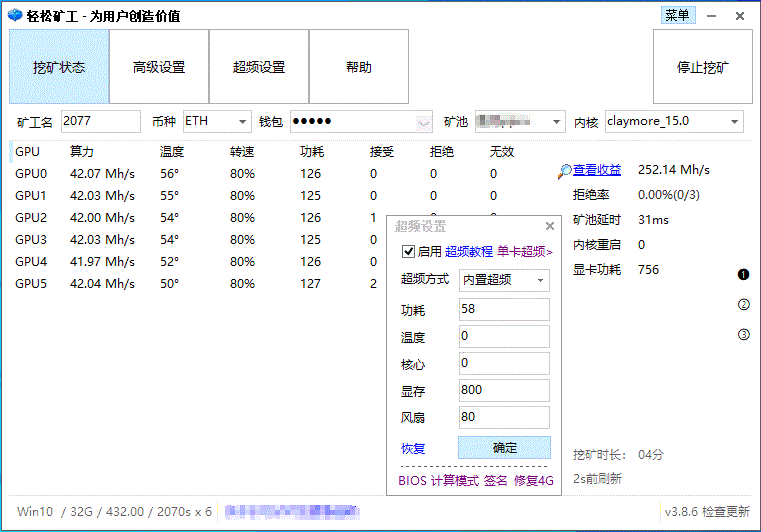
Task: Click the BIOS link in popup
Action: coord(412,481)
